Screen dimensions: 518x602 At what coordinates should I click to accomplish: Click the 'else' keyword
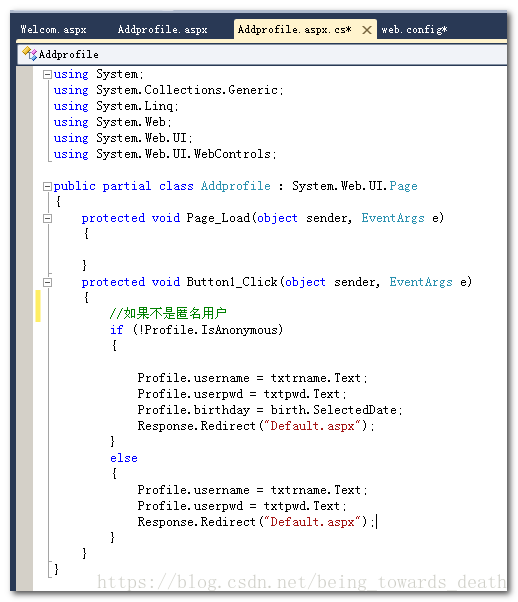(x=124, y=458)
